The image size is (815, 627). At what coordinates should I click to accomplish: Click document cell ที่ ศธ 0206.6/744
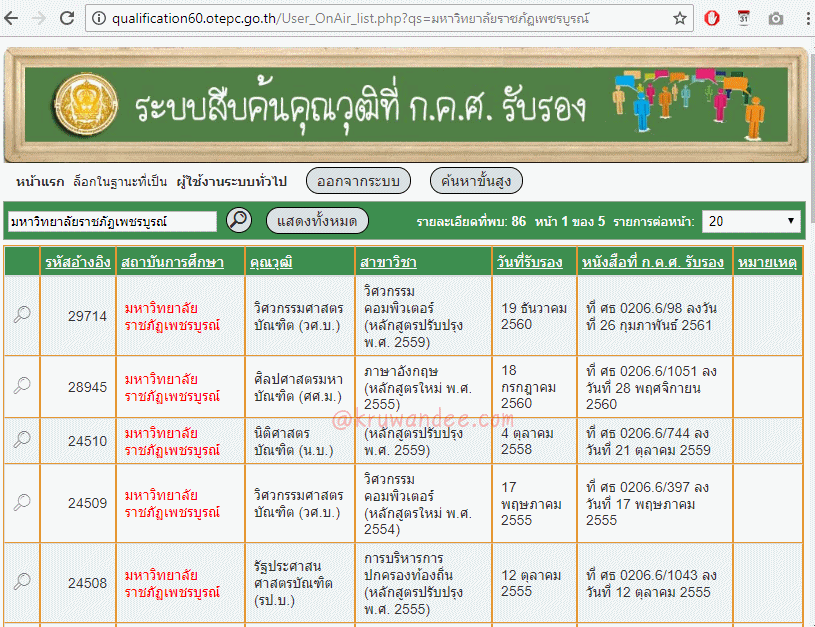click(x=655, y=441)
